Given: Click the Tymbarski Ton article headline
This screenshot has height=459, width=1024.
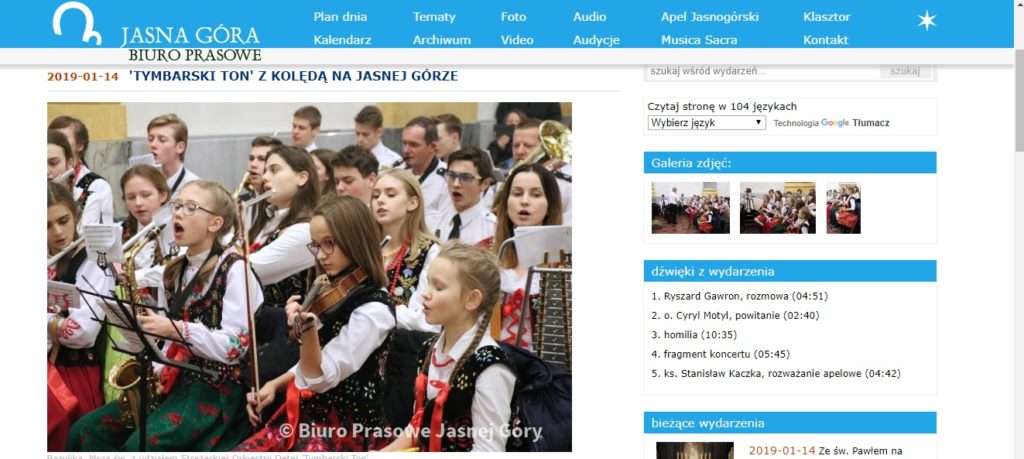Looking at the screenshot, I should [293, 76].
